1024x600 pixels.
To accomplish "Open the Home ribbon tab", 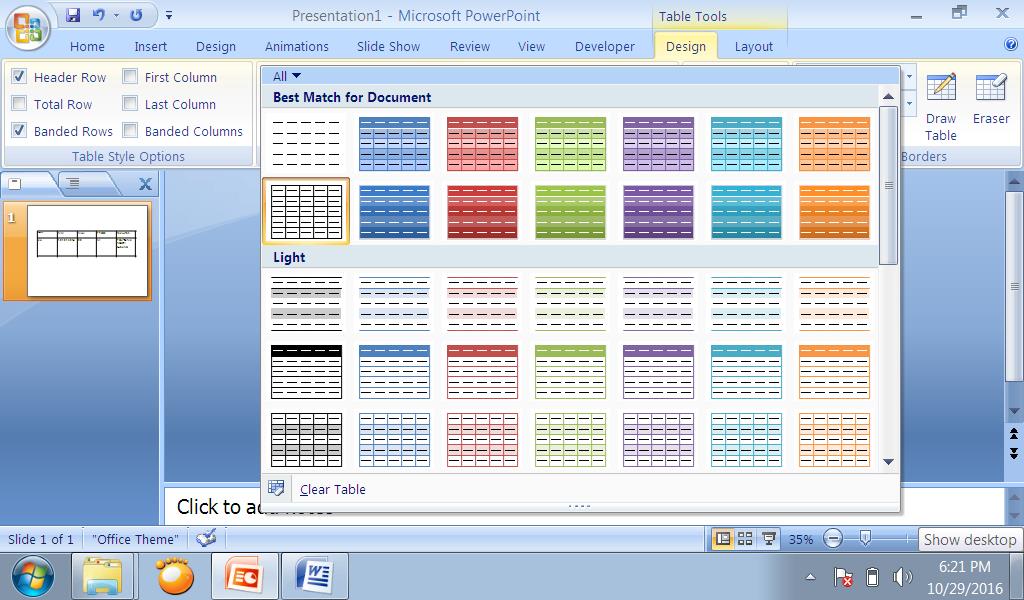I will 87,46.
